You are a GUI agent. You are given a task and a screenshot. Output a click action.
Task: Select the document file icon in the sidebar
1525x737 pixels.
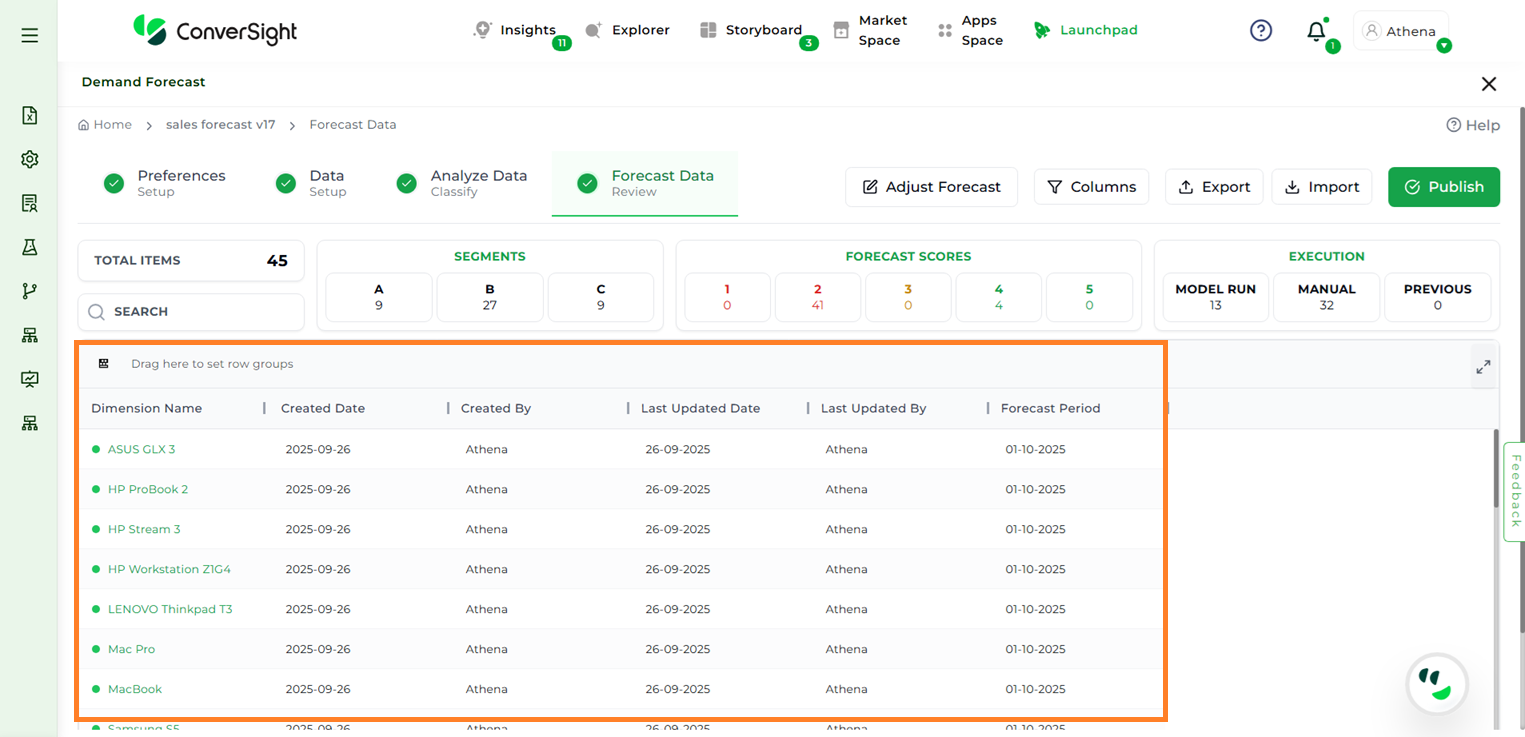29,115
